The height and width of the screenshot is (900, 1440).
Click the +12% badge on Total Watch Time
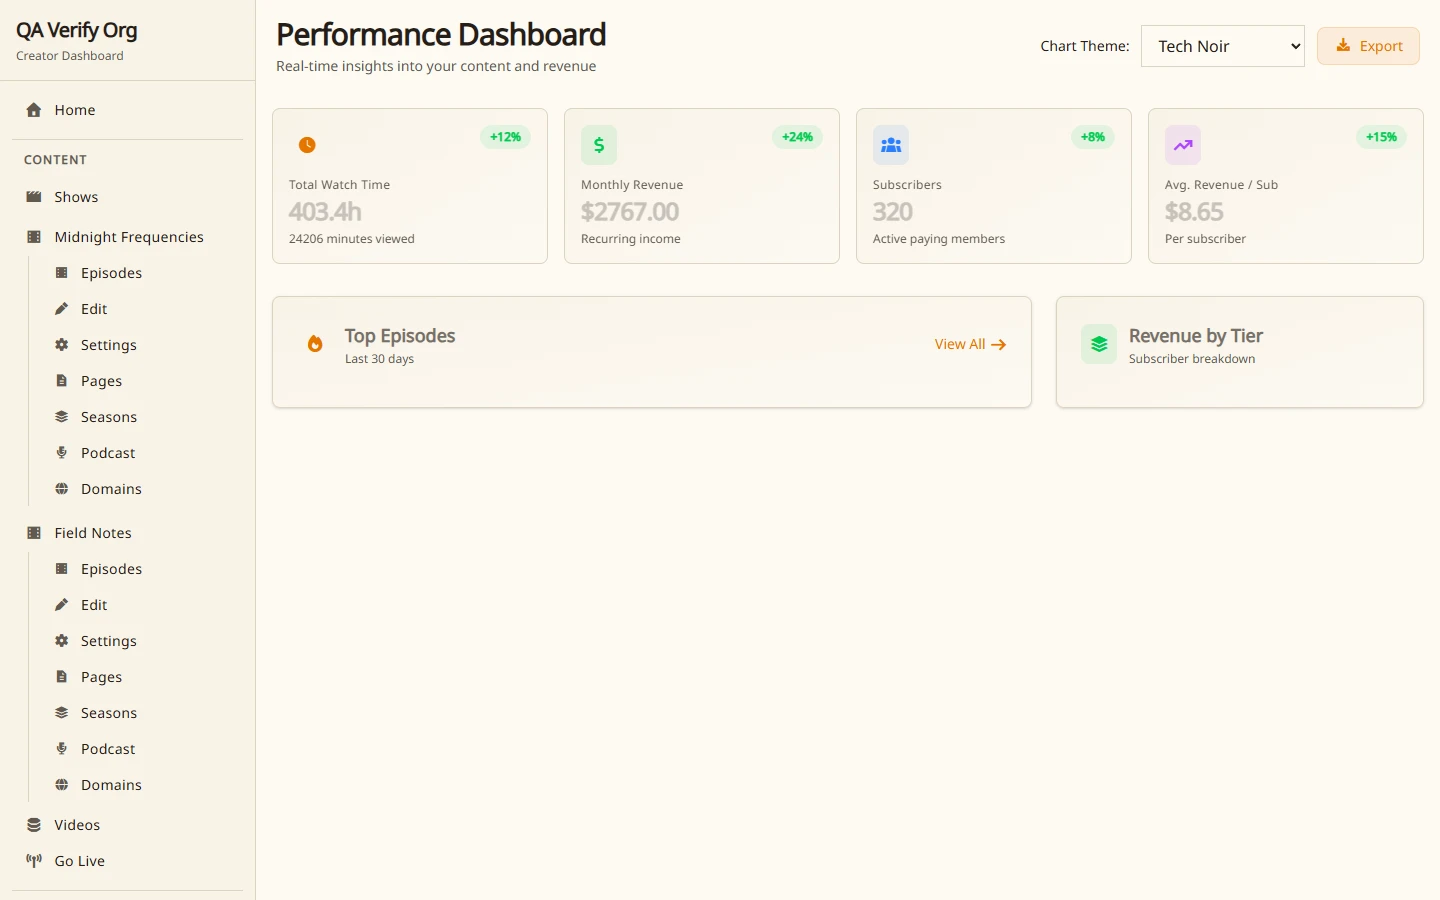(505, 137)
